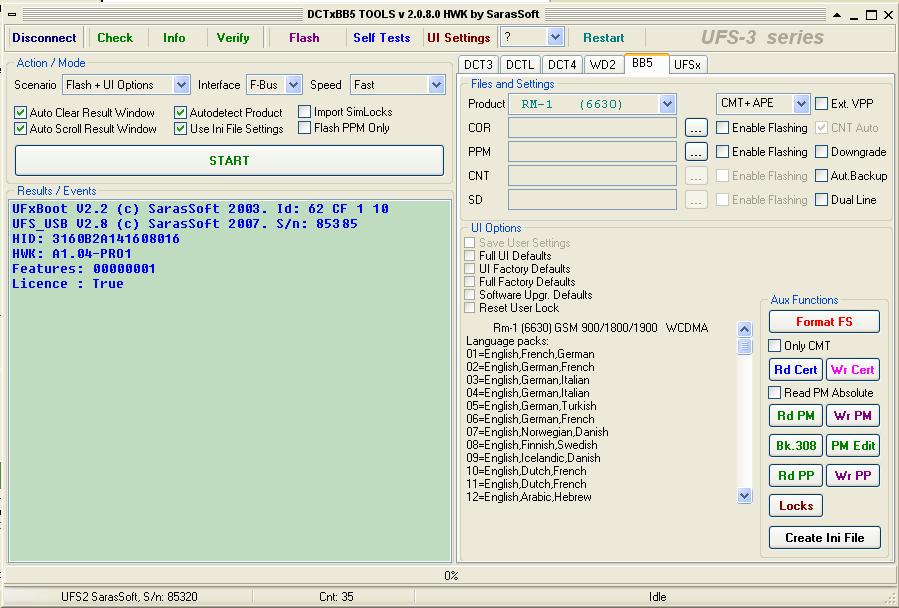
Task: Click the Rd PP button
Action: click(x=796, y=476)
